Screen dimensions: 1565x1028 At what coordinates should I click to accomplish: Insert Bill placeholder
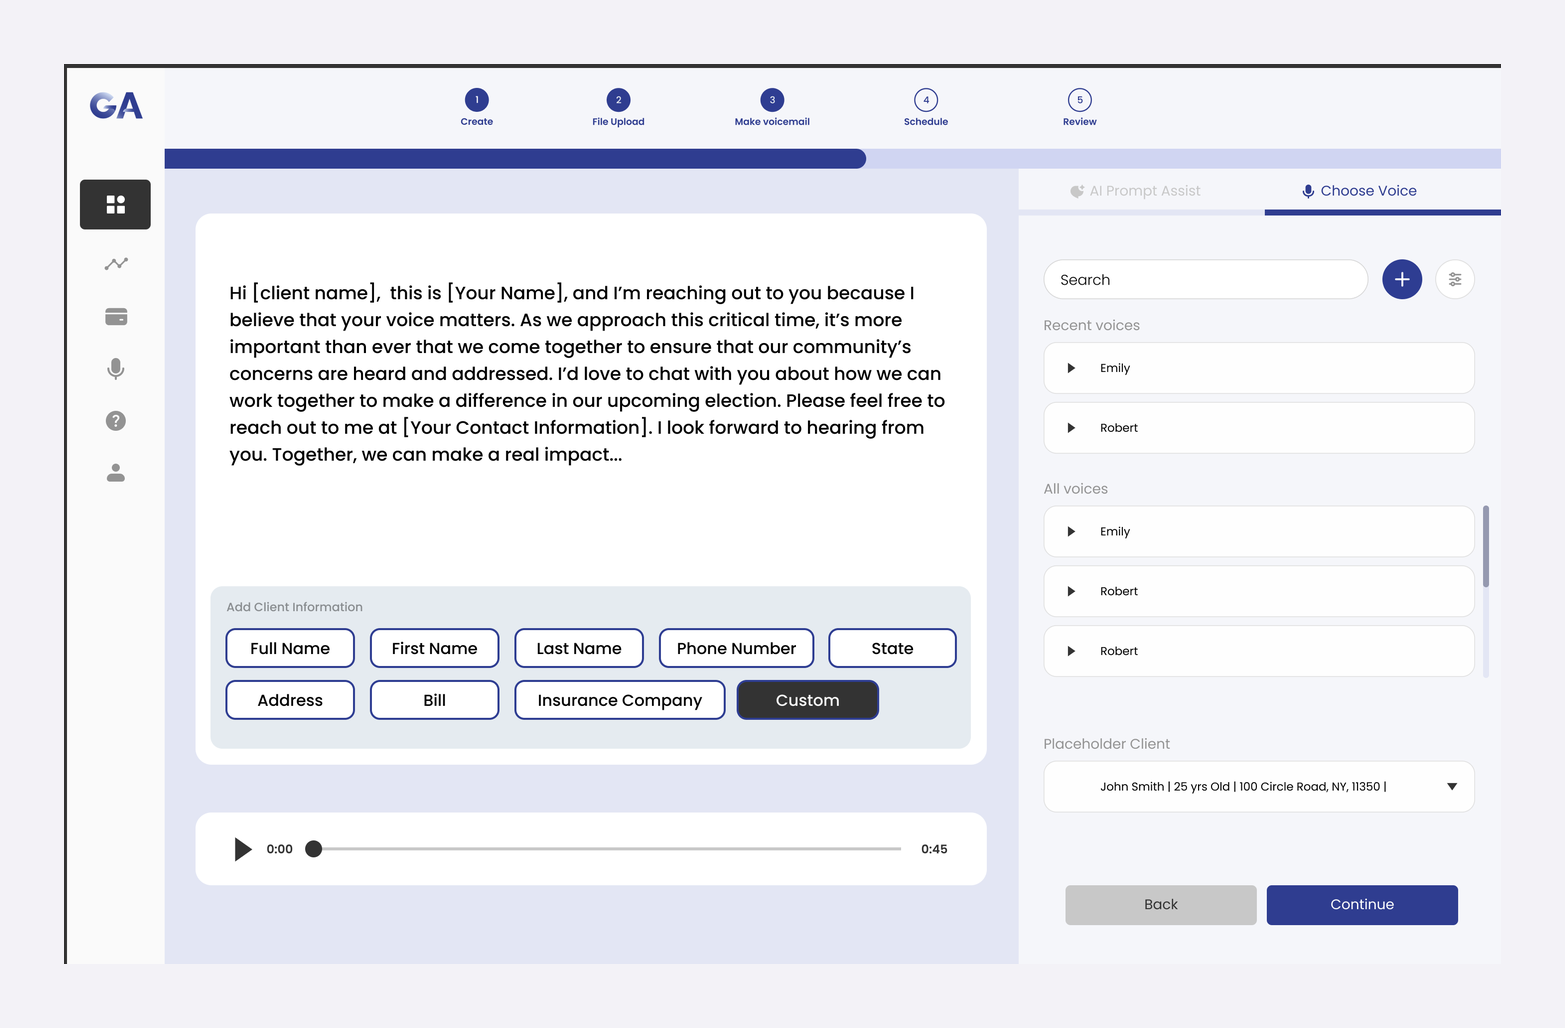(x=434, y=700)
